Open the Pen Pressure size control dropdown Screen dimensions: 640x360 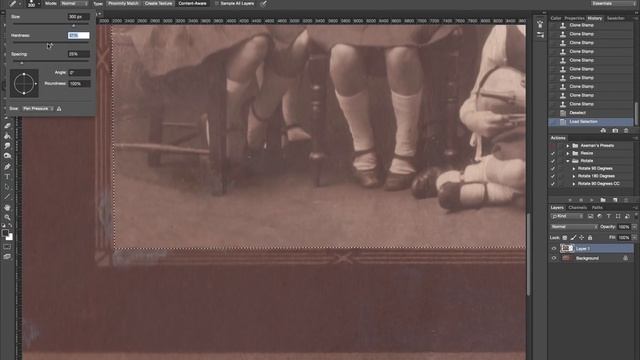click(38, 109)
